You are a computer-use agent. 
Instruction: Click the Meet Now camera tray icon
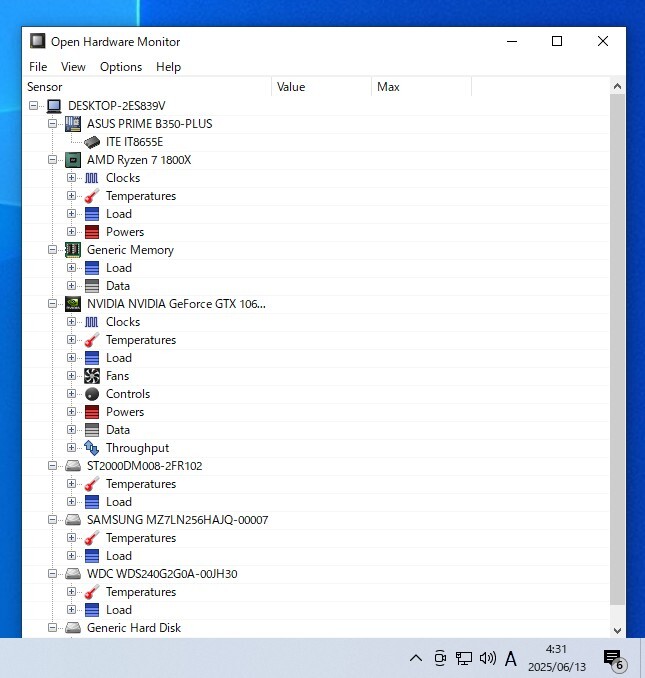(440, 658)
